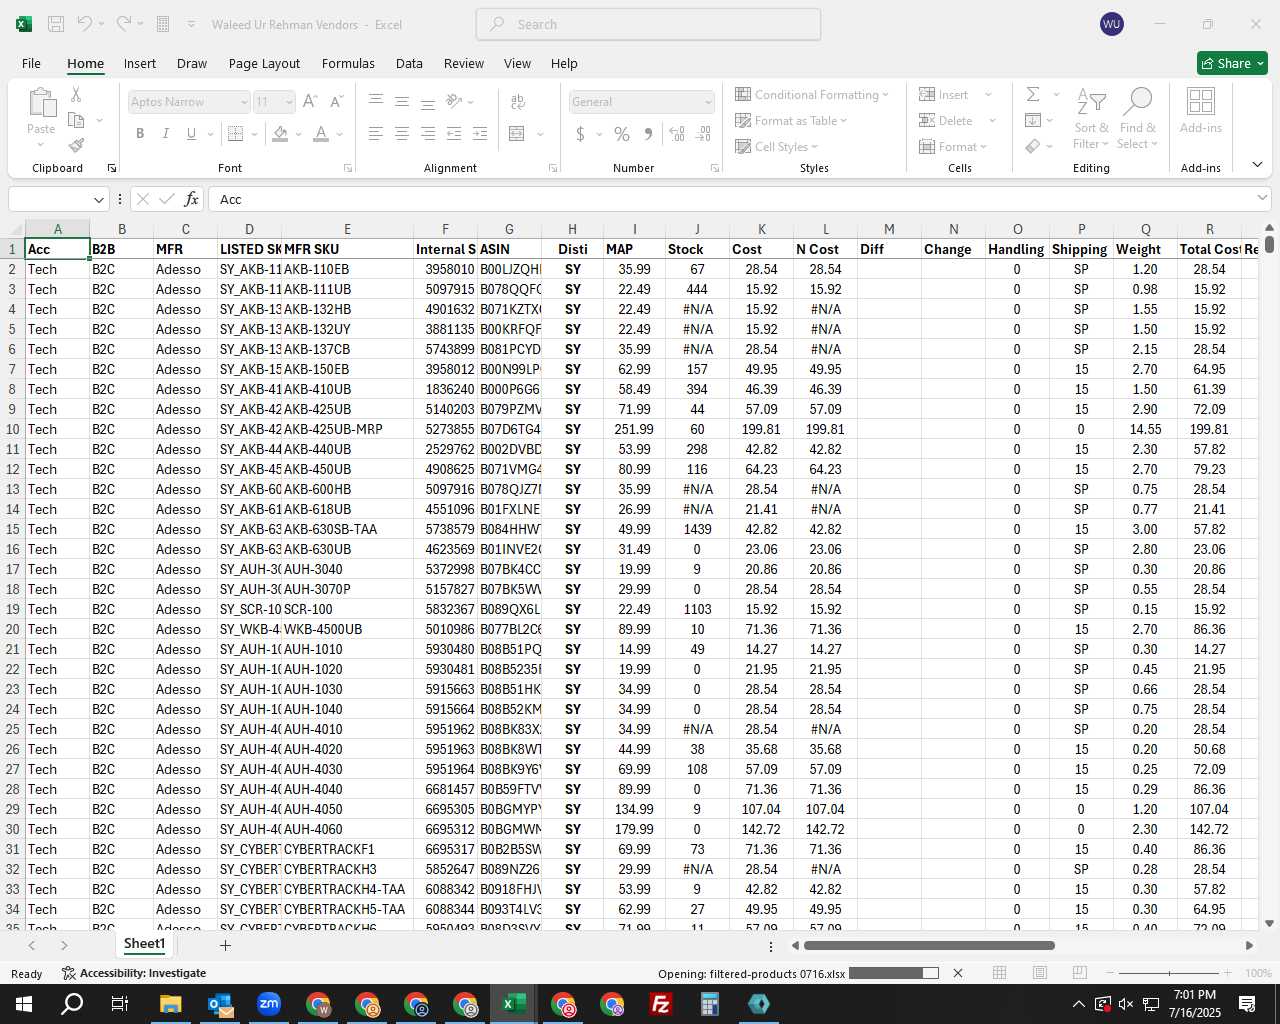Click the Paste icon in Clipboard
The image size is (1280, 1024).
point(41,103)
